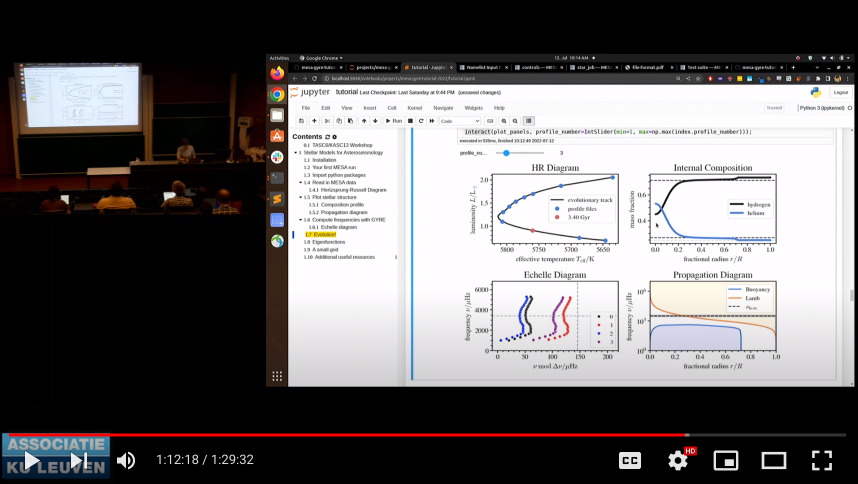
Task: Open Slack from the Ubuntu dock
Action: pyautogui.click(x=277, y=157)
